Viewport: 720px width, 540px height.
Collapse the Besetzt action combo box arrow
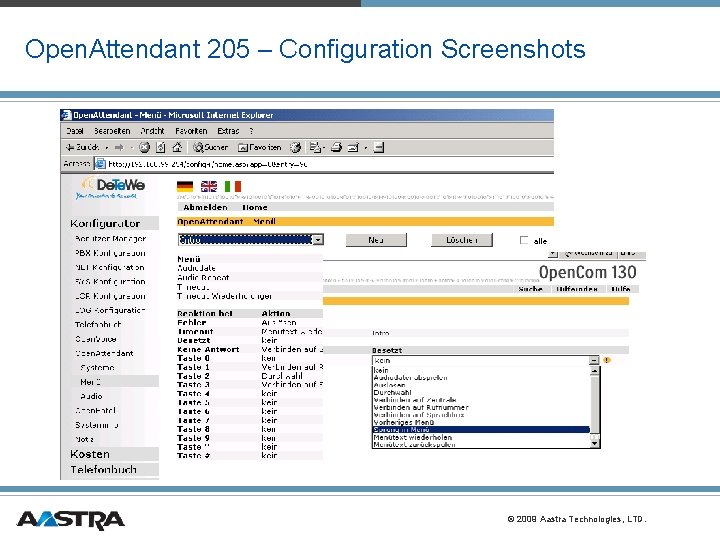click(x=594, y=360)
